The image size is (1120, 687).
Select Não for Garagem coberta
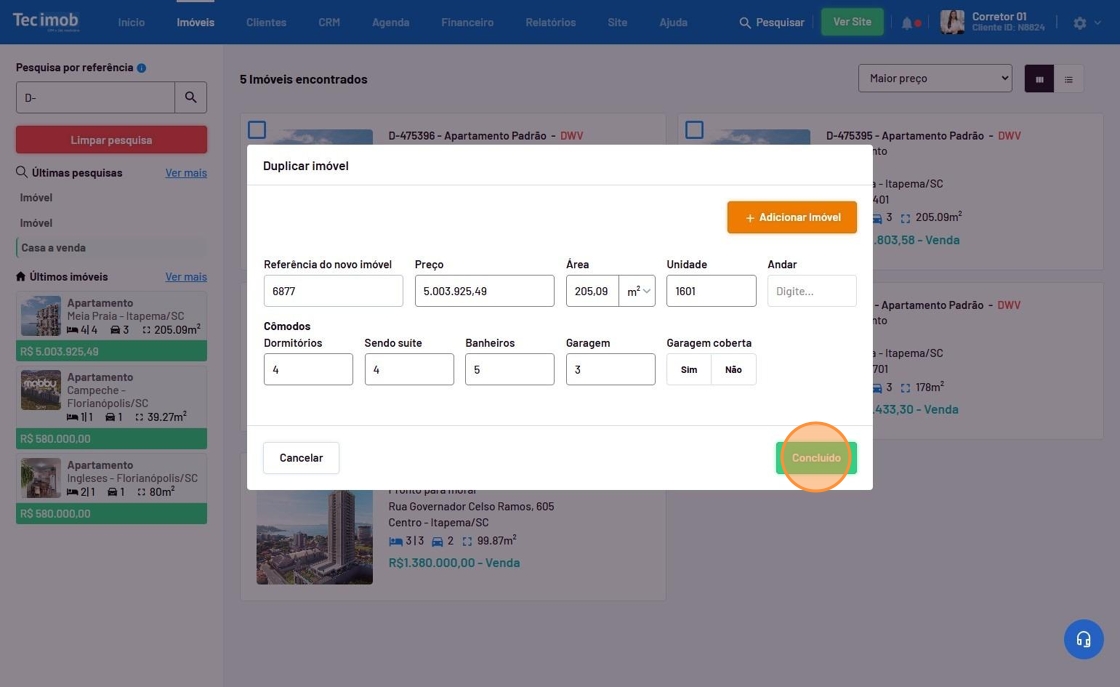(x=733, y=369)
